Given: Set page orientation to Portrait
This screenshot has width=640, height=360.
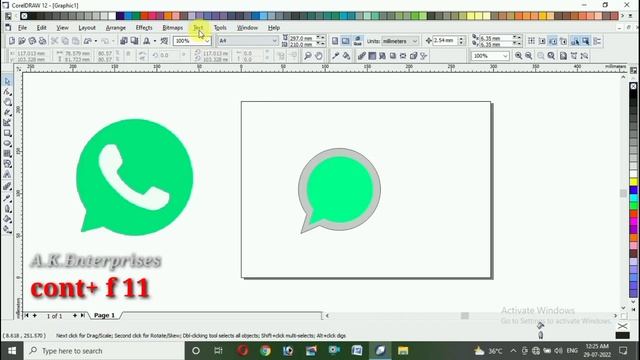Looking at the screenshot, I should [x=335, y=41].
